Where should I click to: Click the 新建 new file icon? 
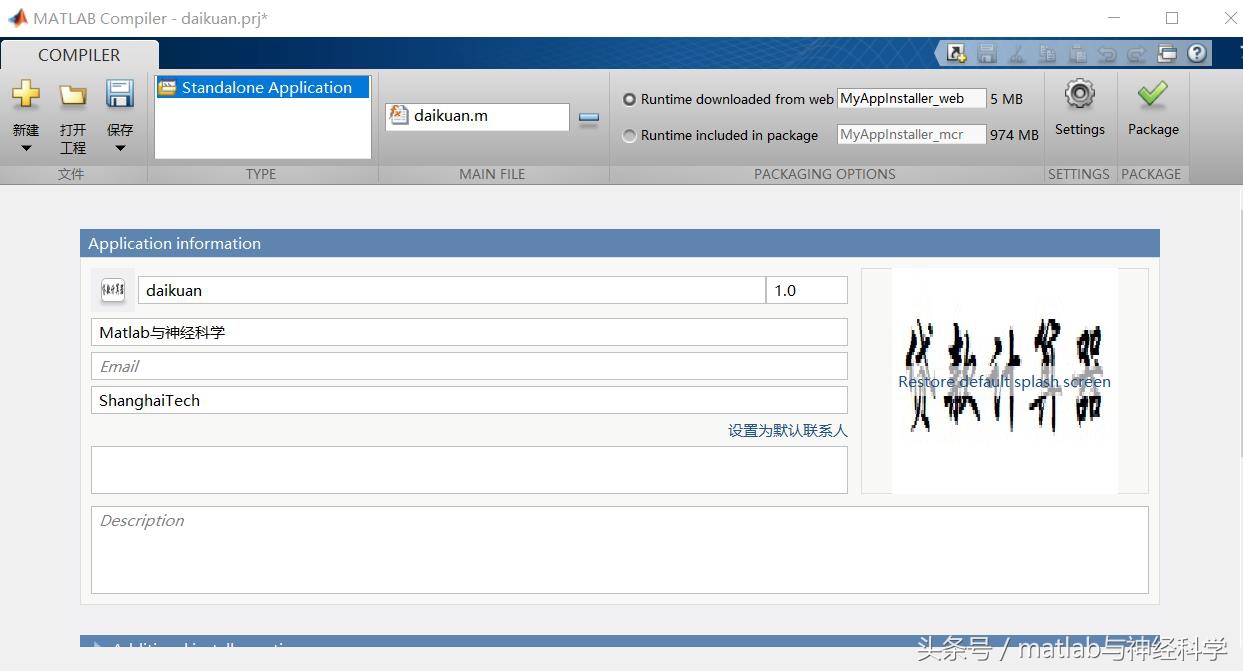[x=25, y=95]
